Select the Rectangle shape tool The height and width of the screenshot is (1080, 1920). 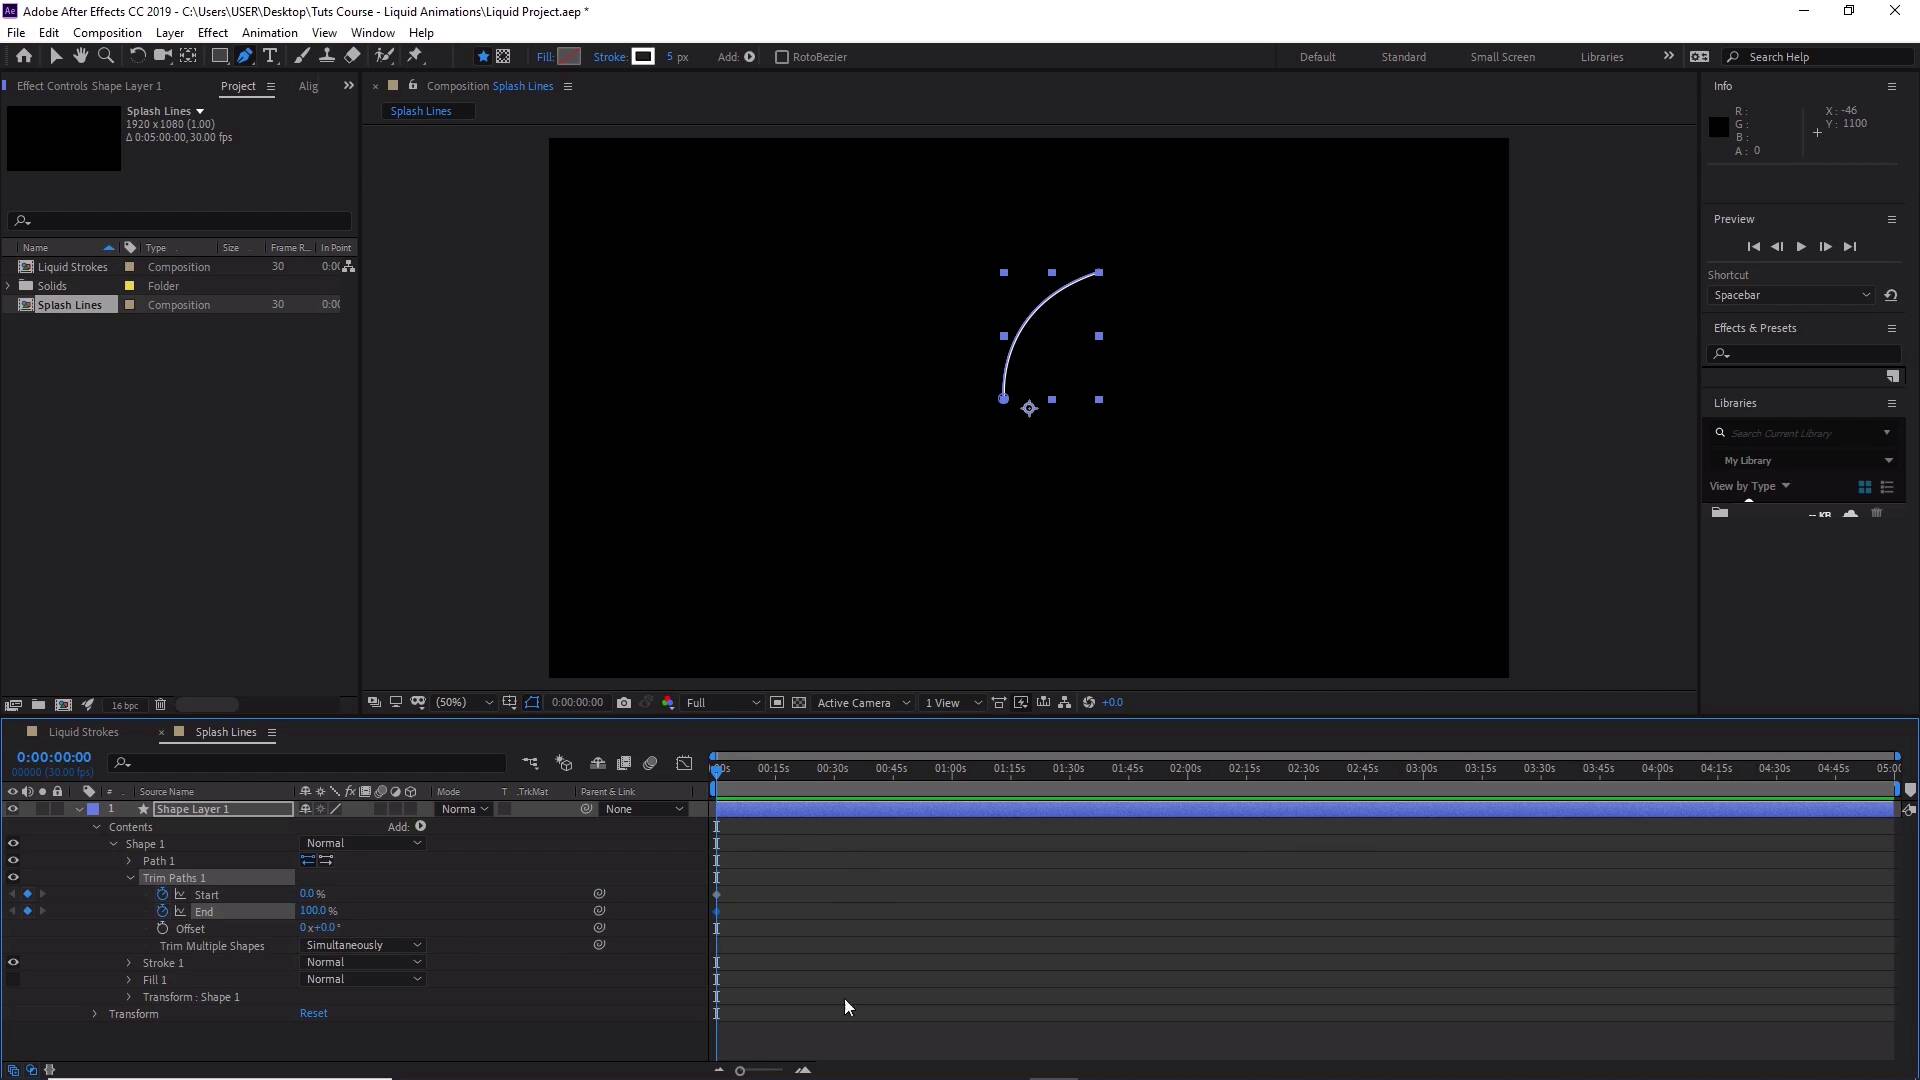(x=220, y=57)
